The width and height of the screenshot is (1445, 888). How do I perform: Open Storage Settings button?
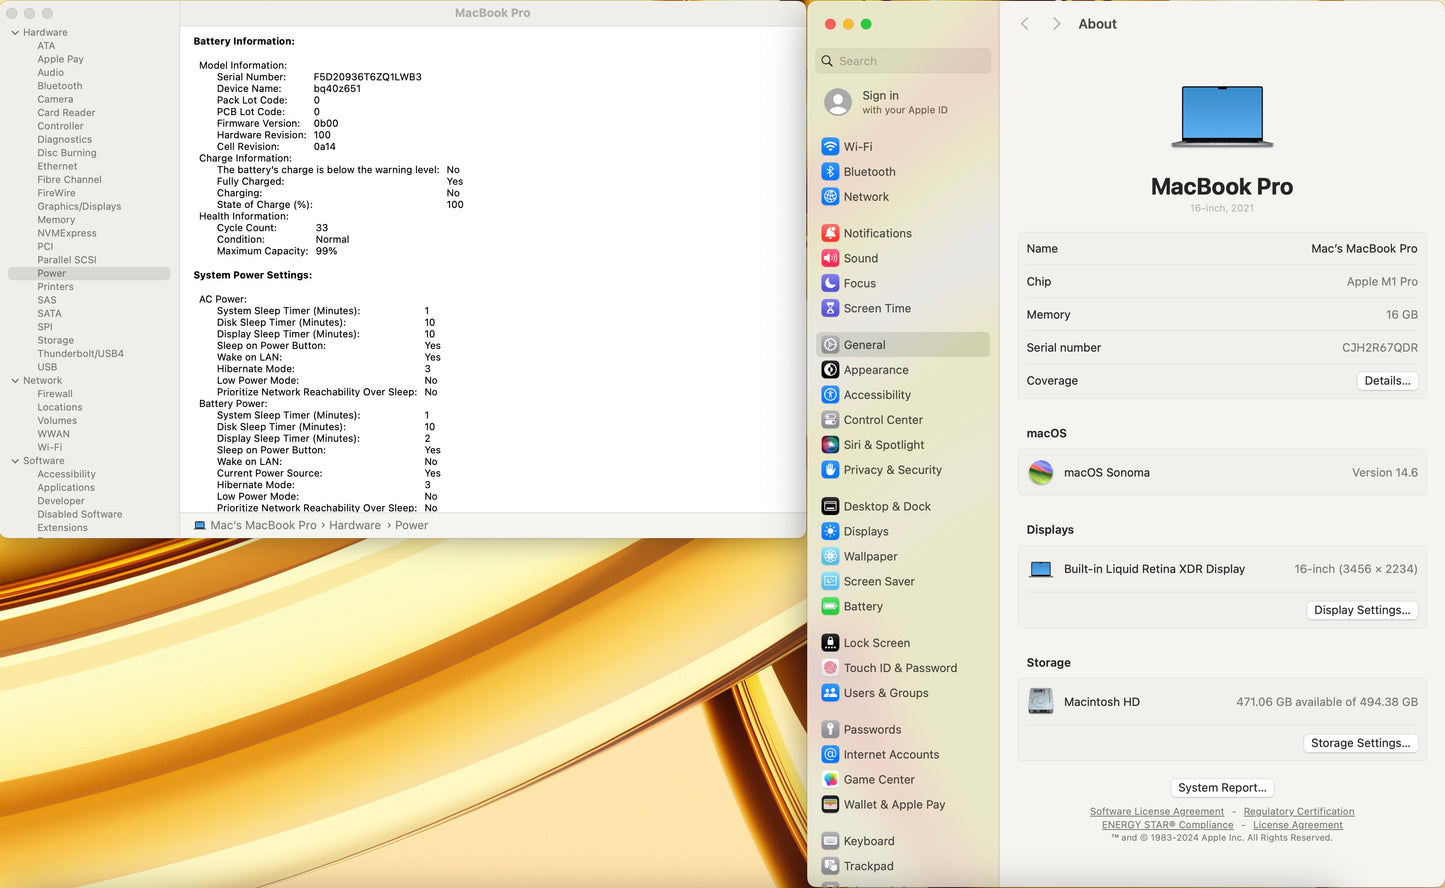(1360, 743)
